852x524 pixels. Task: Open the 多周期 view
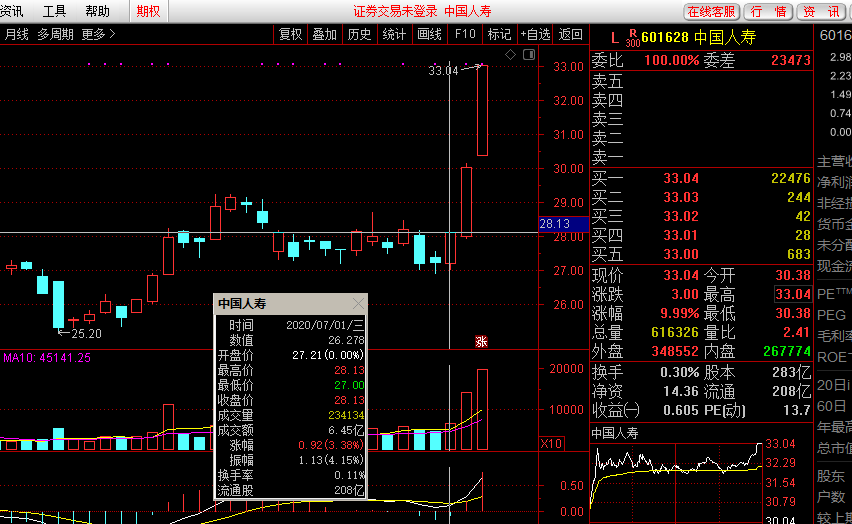point(55,34)
